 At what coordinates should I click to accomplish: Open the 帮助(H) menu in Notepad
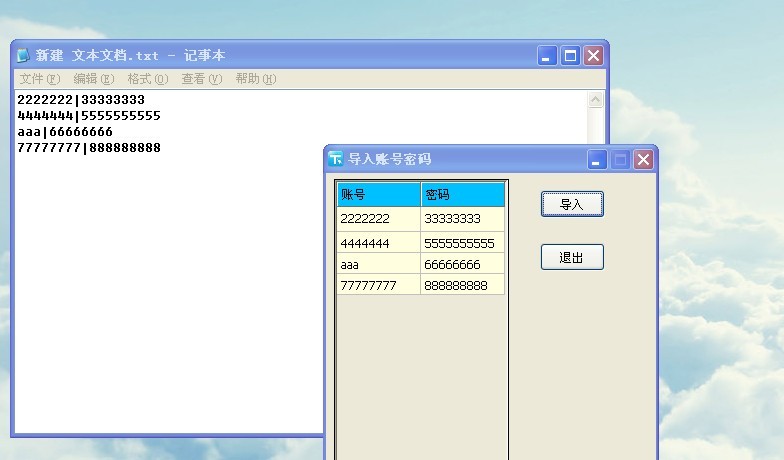tap(256, 79)
